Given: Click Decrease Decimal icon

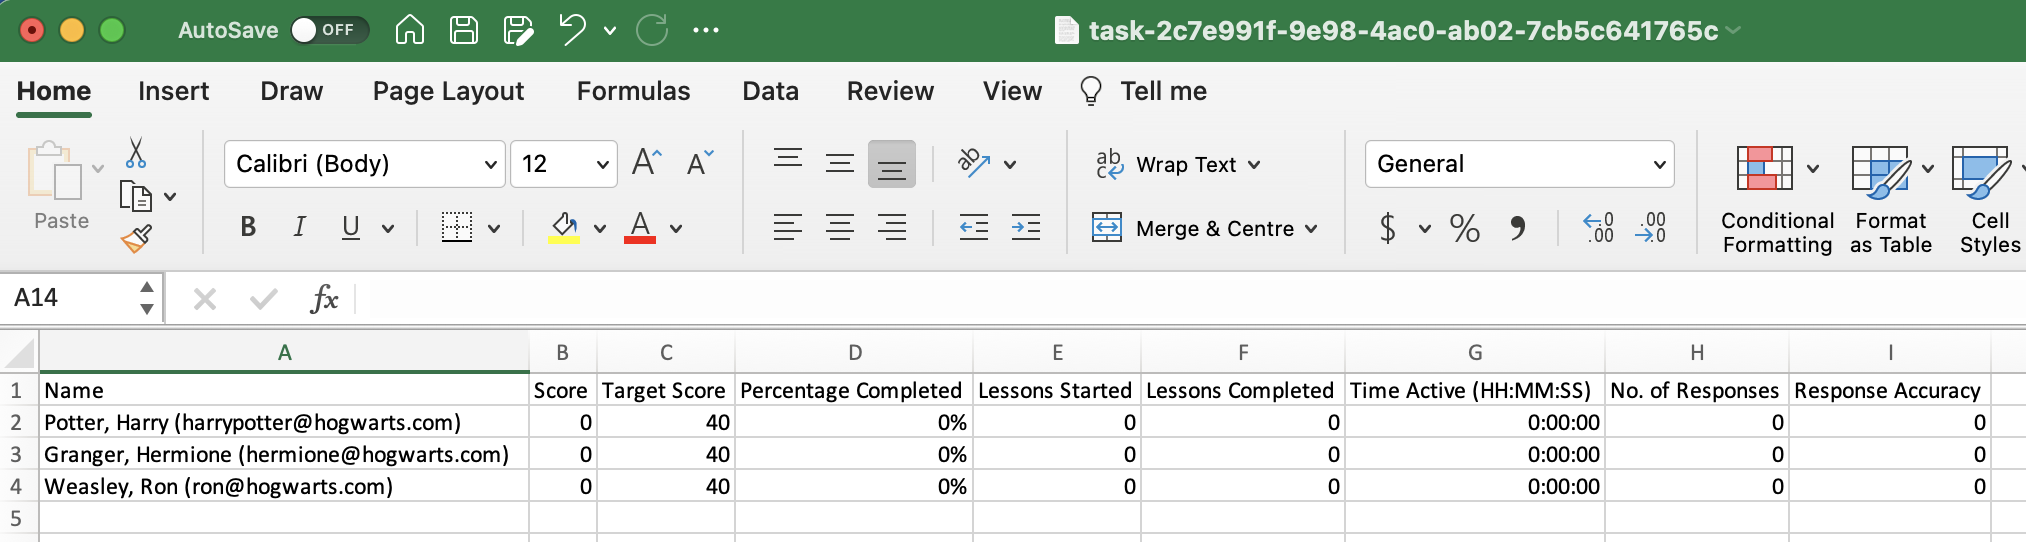Looking at the screenshot, I should point(1651,228).
